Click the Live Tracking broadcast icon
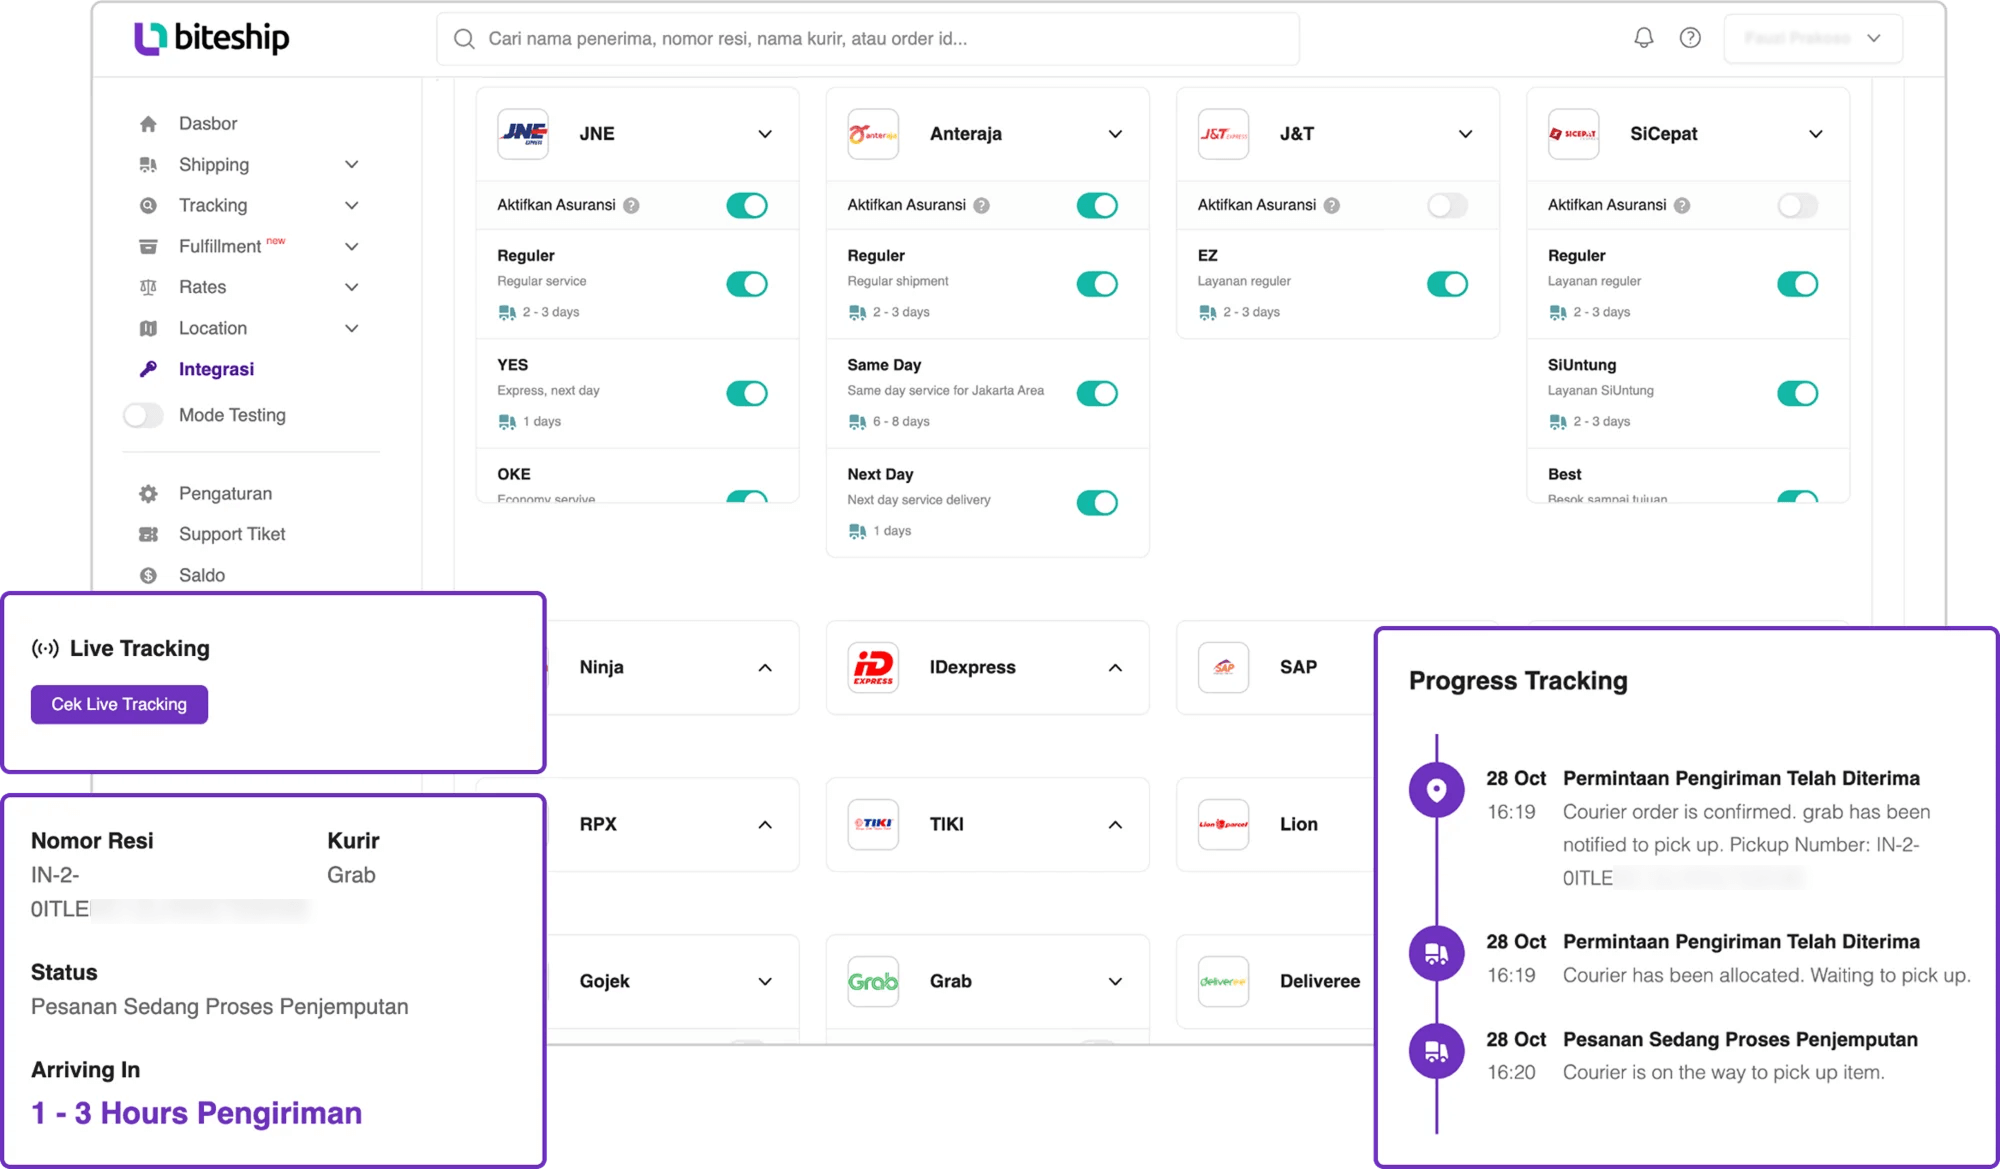 point(45,649)
